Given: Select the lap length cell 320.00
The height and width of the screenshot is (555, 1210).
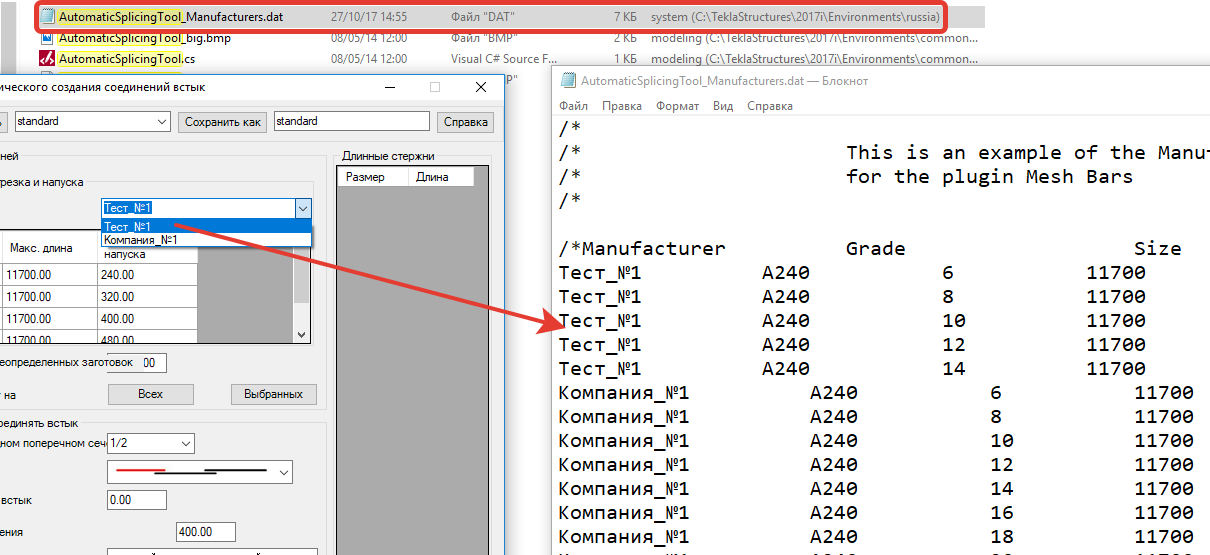Looking at the screenshot, I should click(147, 297).
